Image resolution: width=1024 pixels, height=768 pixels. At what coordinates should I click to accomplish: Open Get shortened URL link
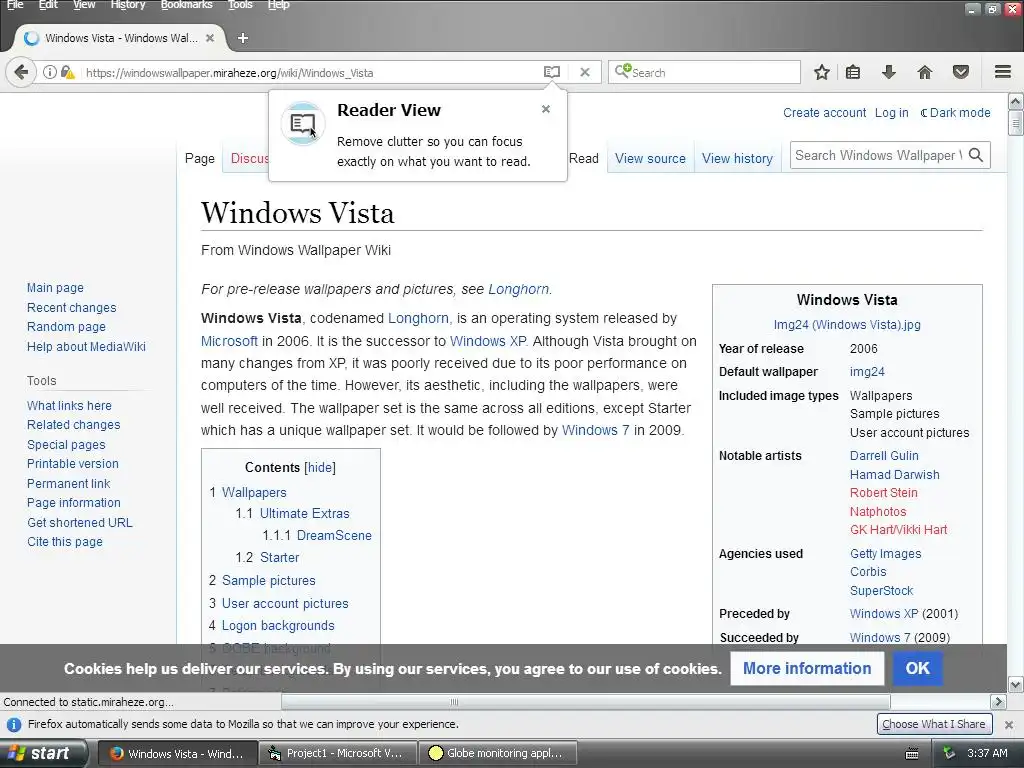(x=80, y=522)
